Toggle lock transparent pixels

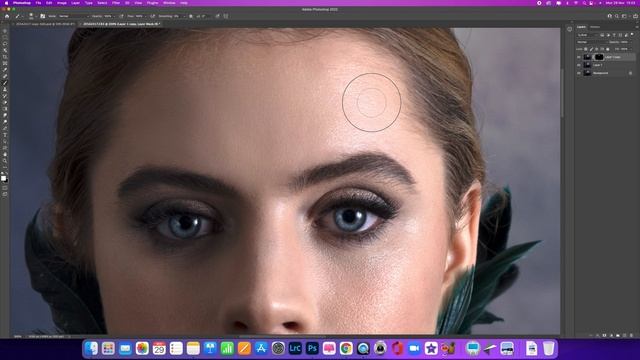tap(585, 49)
